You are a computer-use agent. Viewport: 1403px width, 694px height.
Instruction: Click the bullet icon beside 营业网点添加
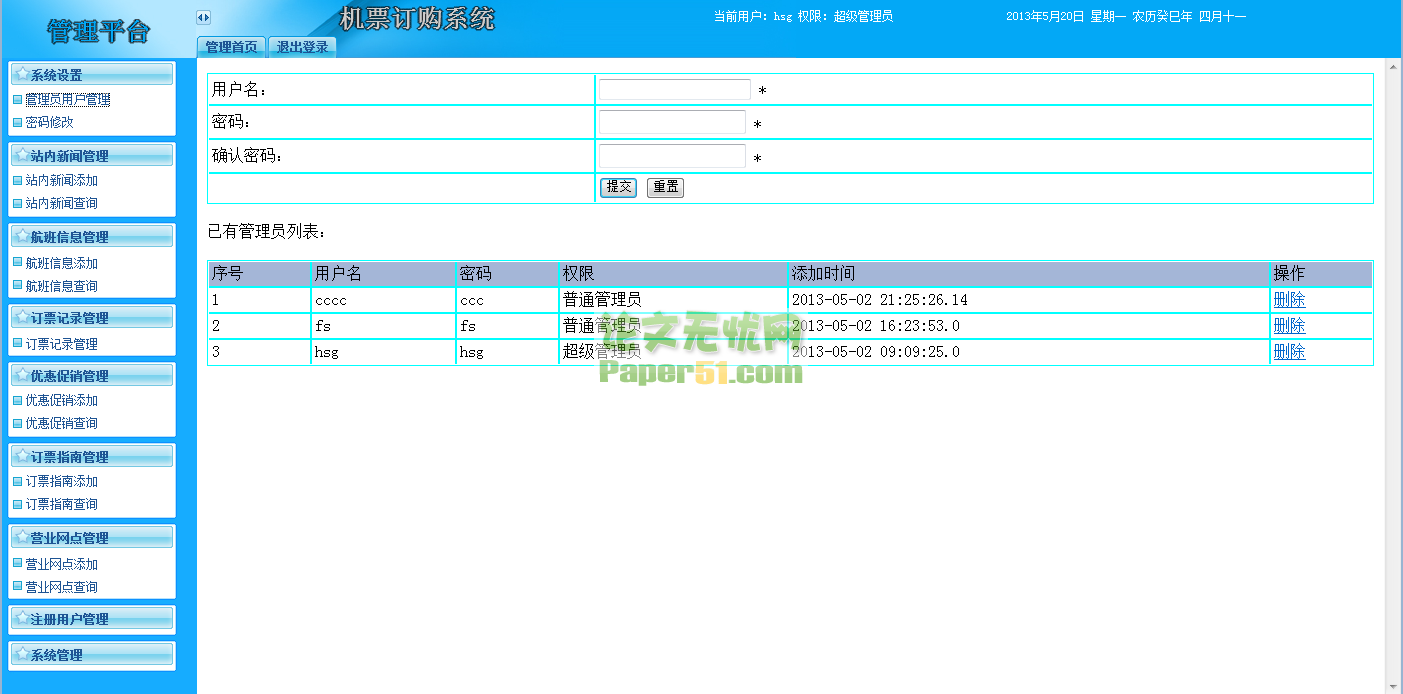click(x=17, y=564)
